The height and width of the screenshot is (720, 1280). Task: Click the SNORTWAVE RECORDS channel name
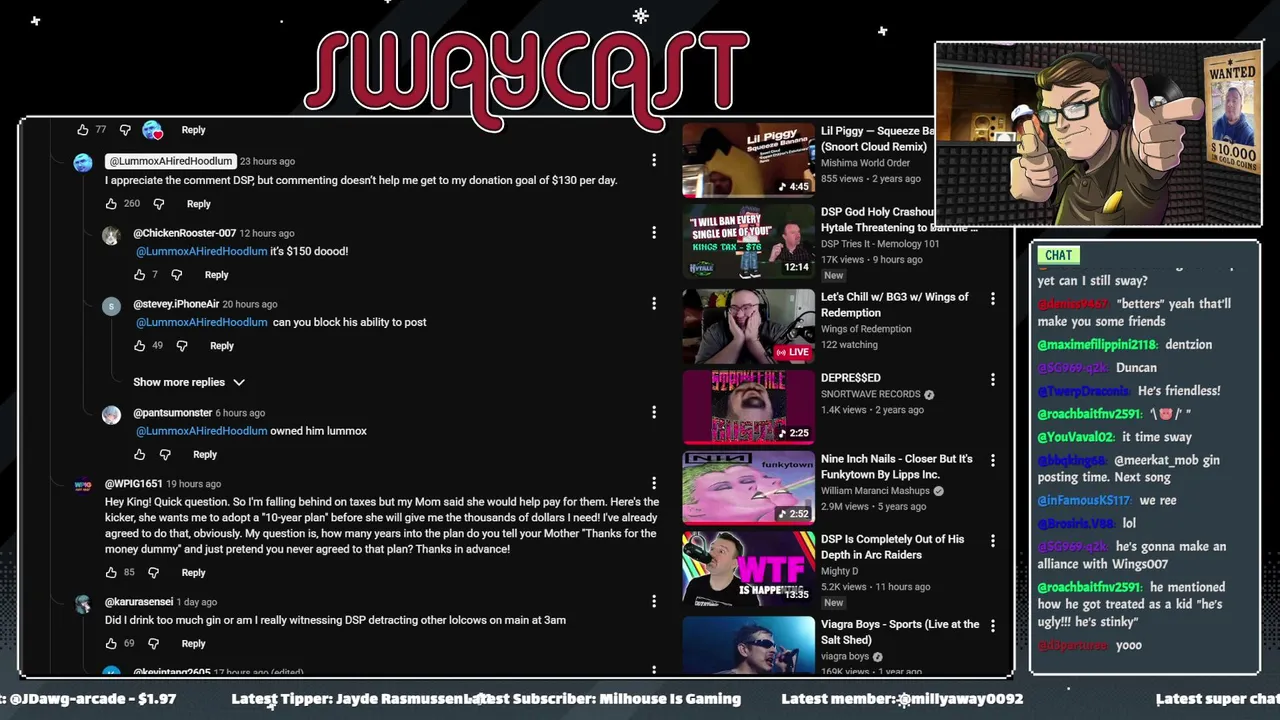871,394
